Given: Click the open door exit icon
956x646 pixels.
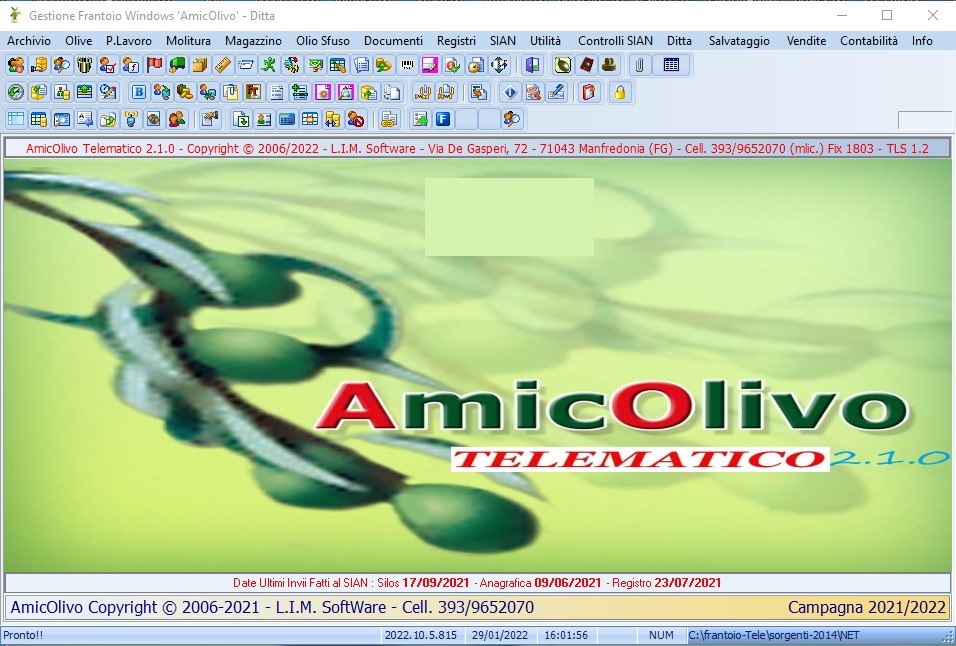Looking at the screenshot, I should pyautogui.click(x=532, y=65).
